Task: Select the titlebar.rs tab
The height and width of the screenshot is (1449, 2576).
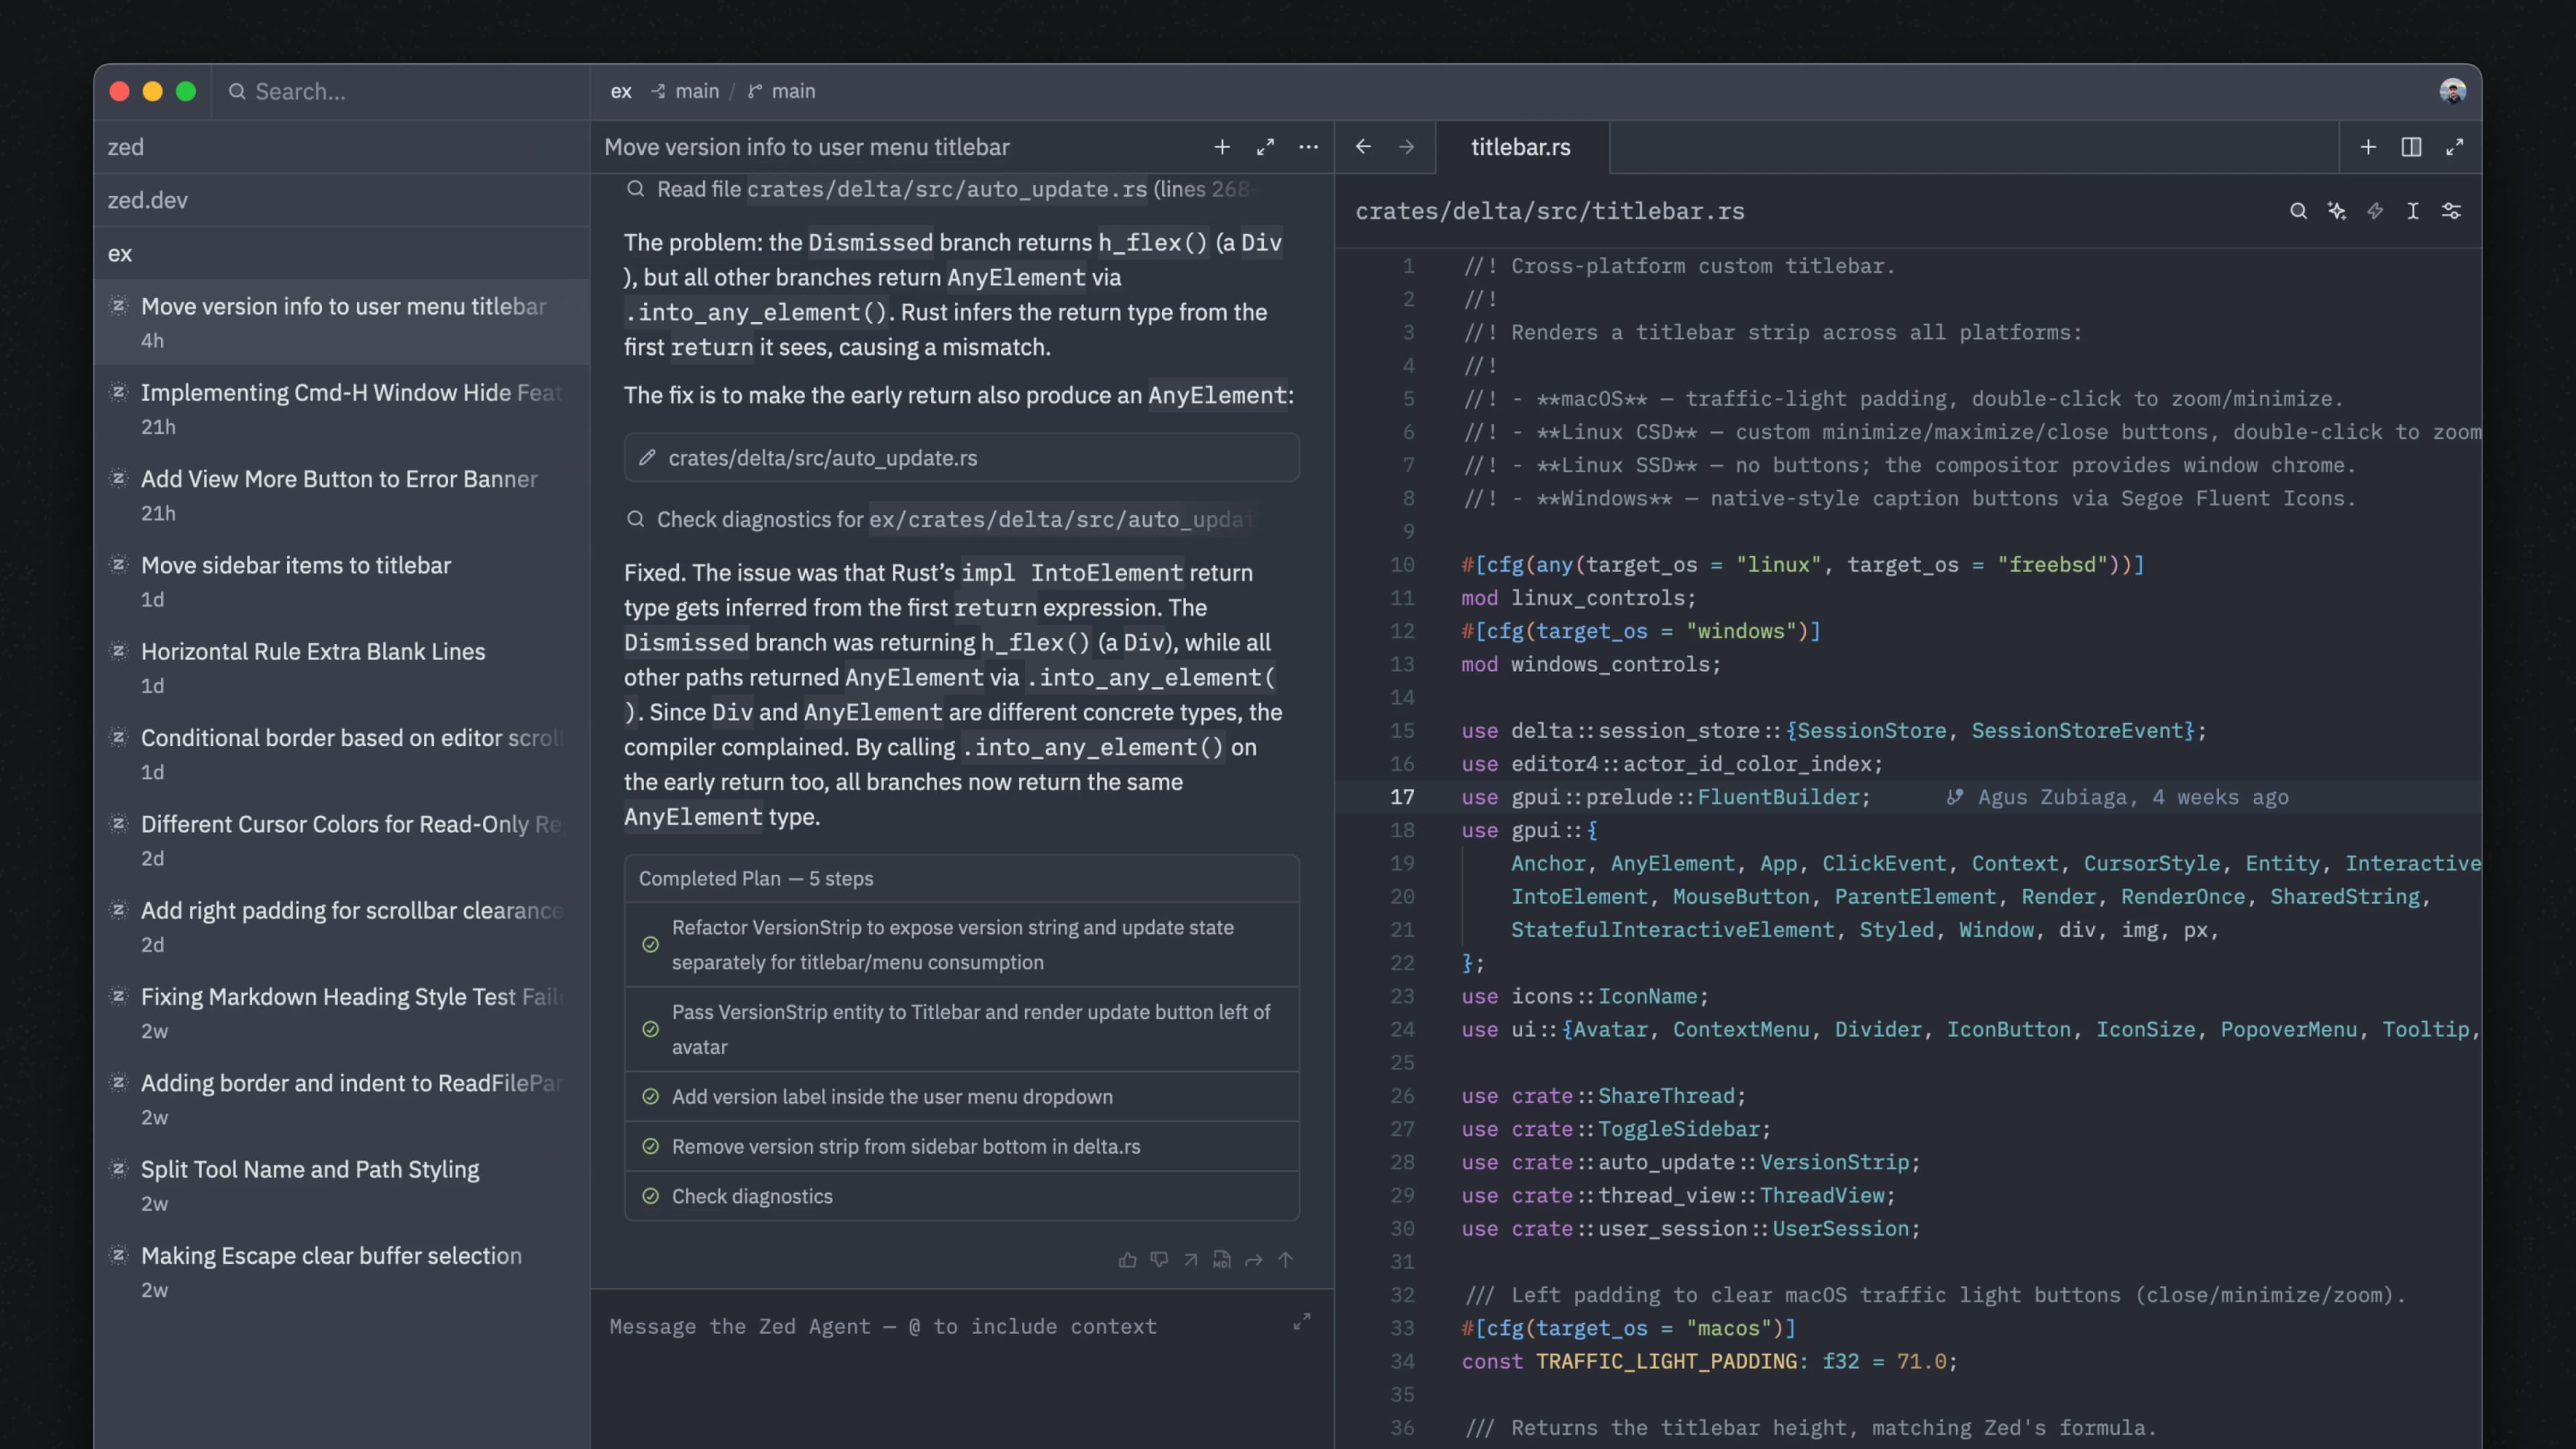Action: click(1520, 147)
